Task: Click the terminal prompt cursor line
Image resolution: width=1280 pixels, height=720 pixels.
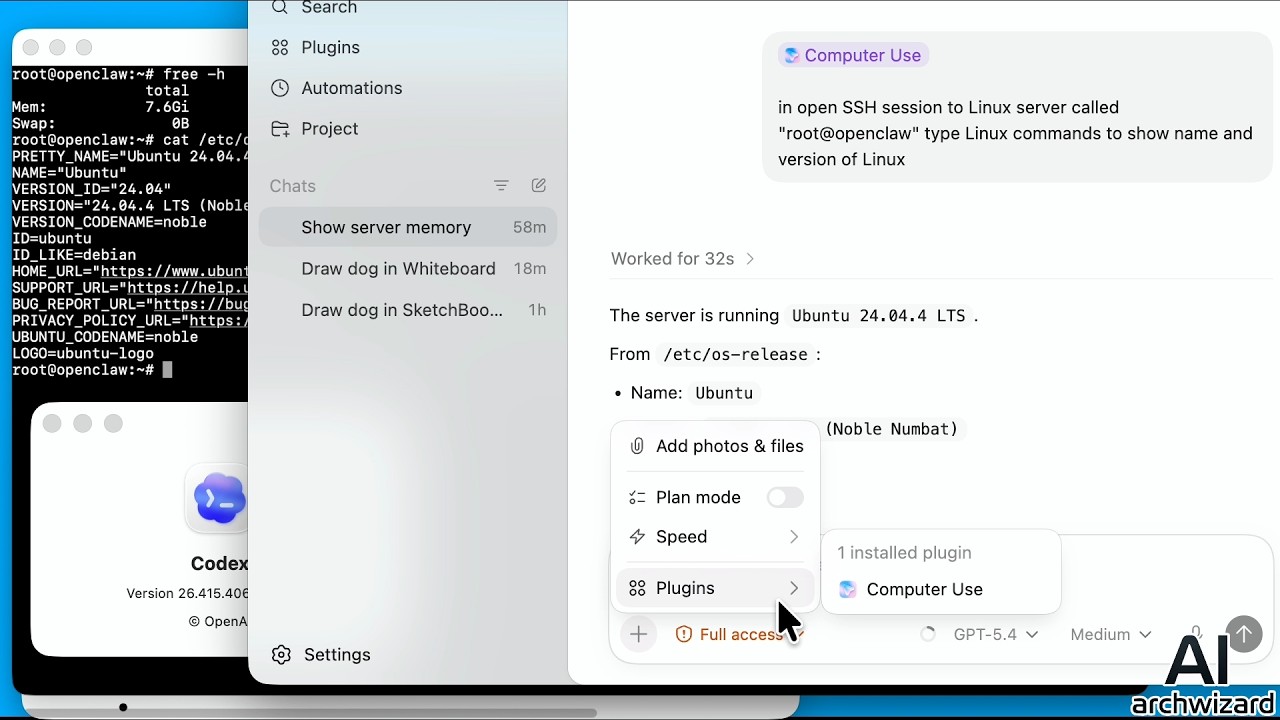Action: click(x=92, y=370)
